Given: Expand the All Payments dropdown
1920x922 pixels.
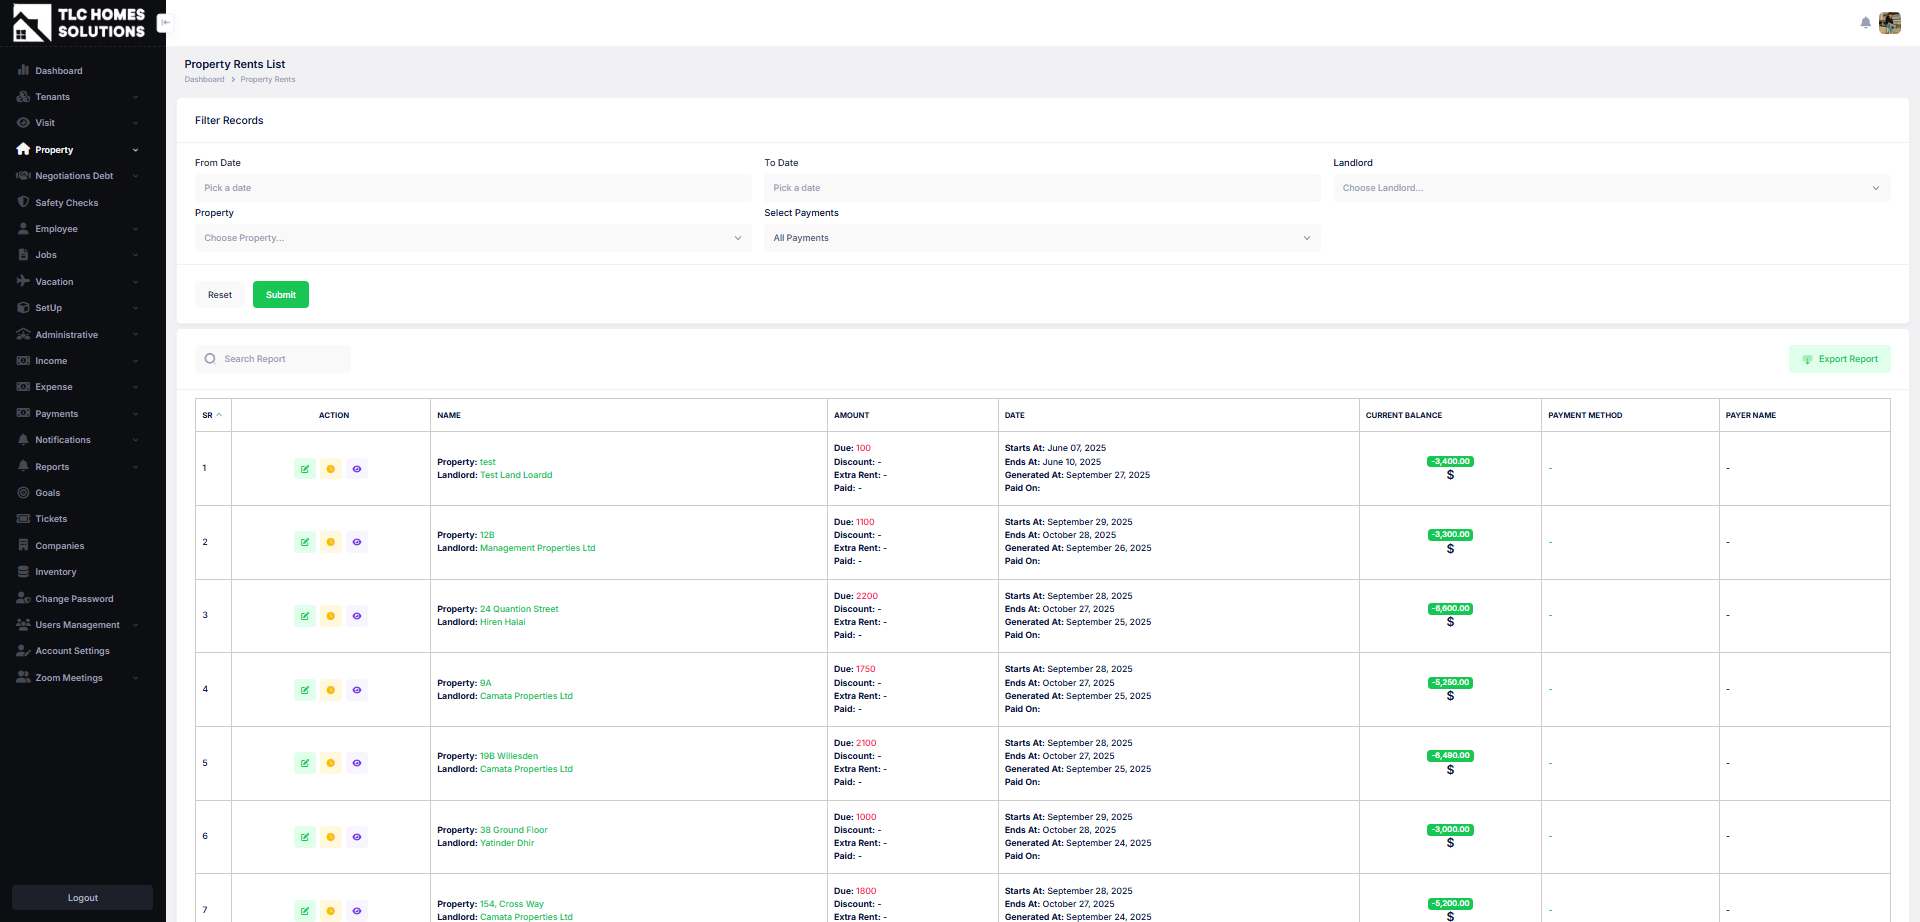Looking at the screenshot, I should 1041,238.
